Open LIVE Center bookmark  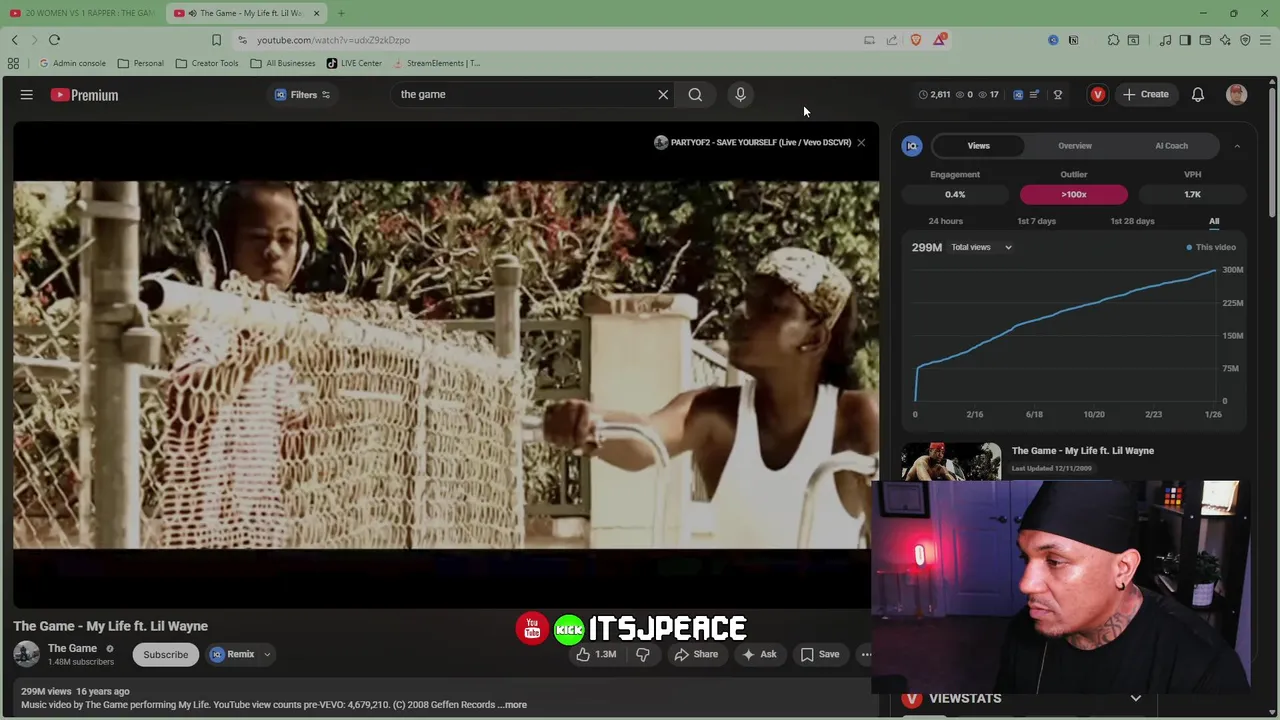pos(354,63)
